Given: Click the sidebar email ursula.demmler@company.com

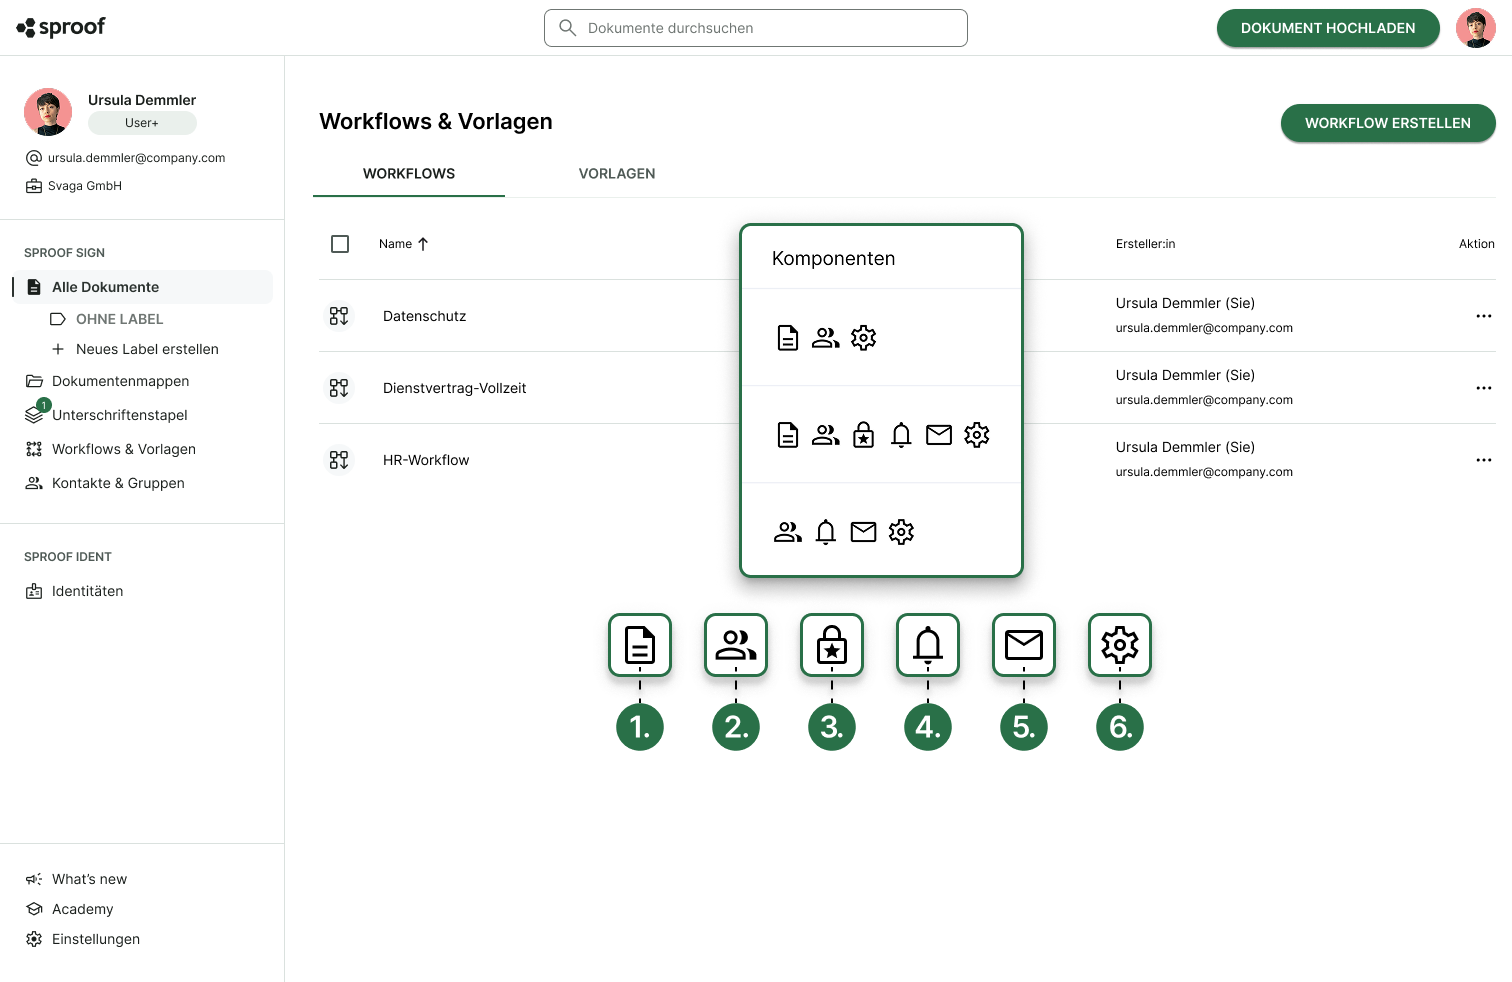Looking at the screenshot, I should pos(137,158).
